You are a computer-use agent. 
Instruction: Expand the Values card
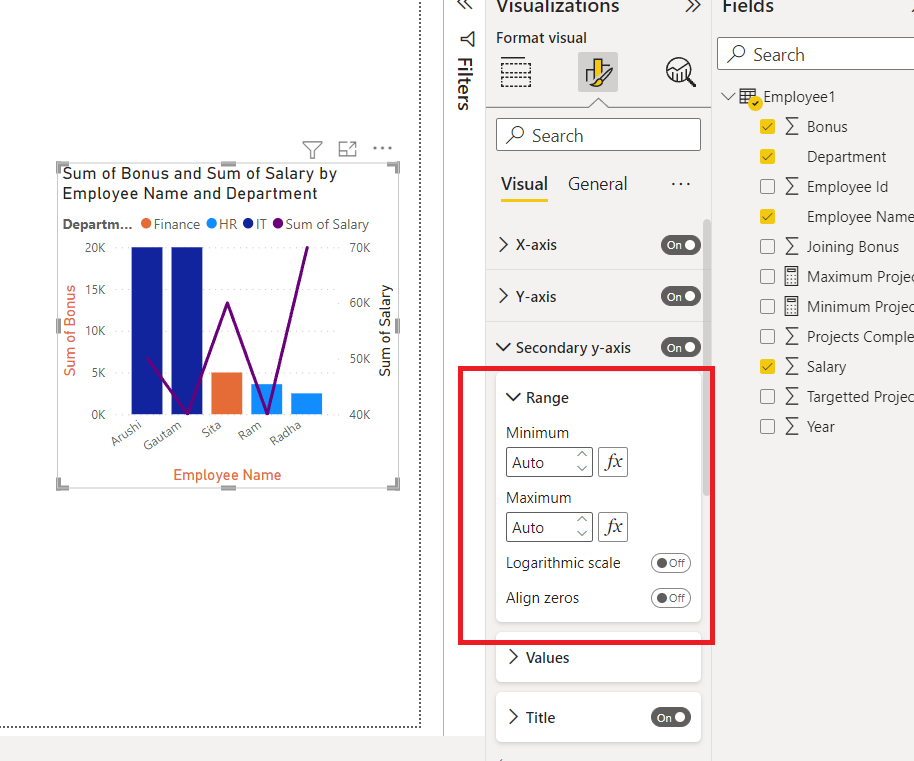point(513,657)
